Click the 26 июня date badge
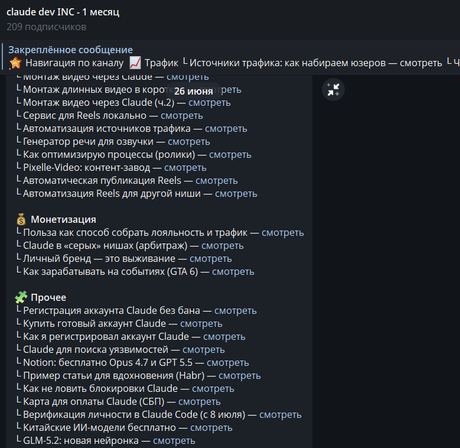460x448 pixels. click(193, 91)
